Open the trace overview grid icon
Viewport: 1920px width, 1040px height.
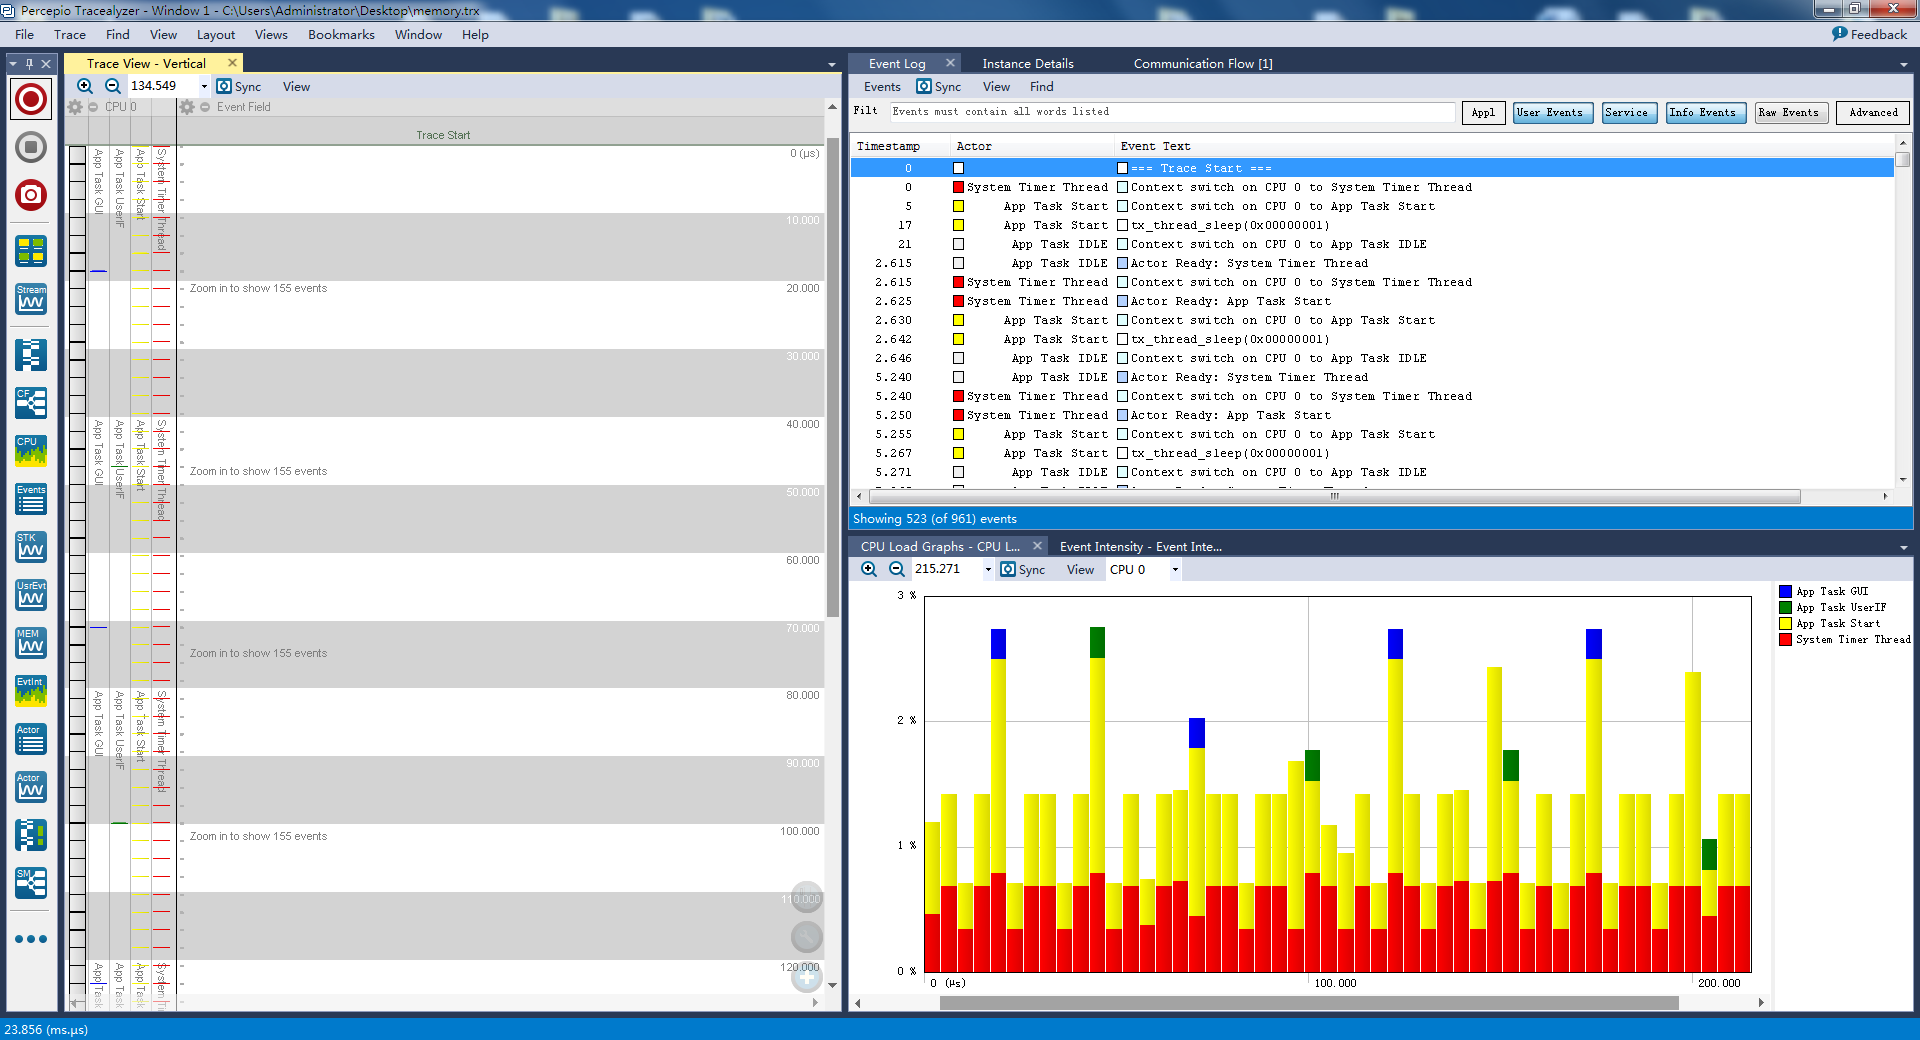tap(31, 251)
